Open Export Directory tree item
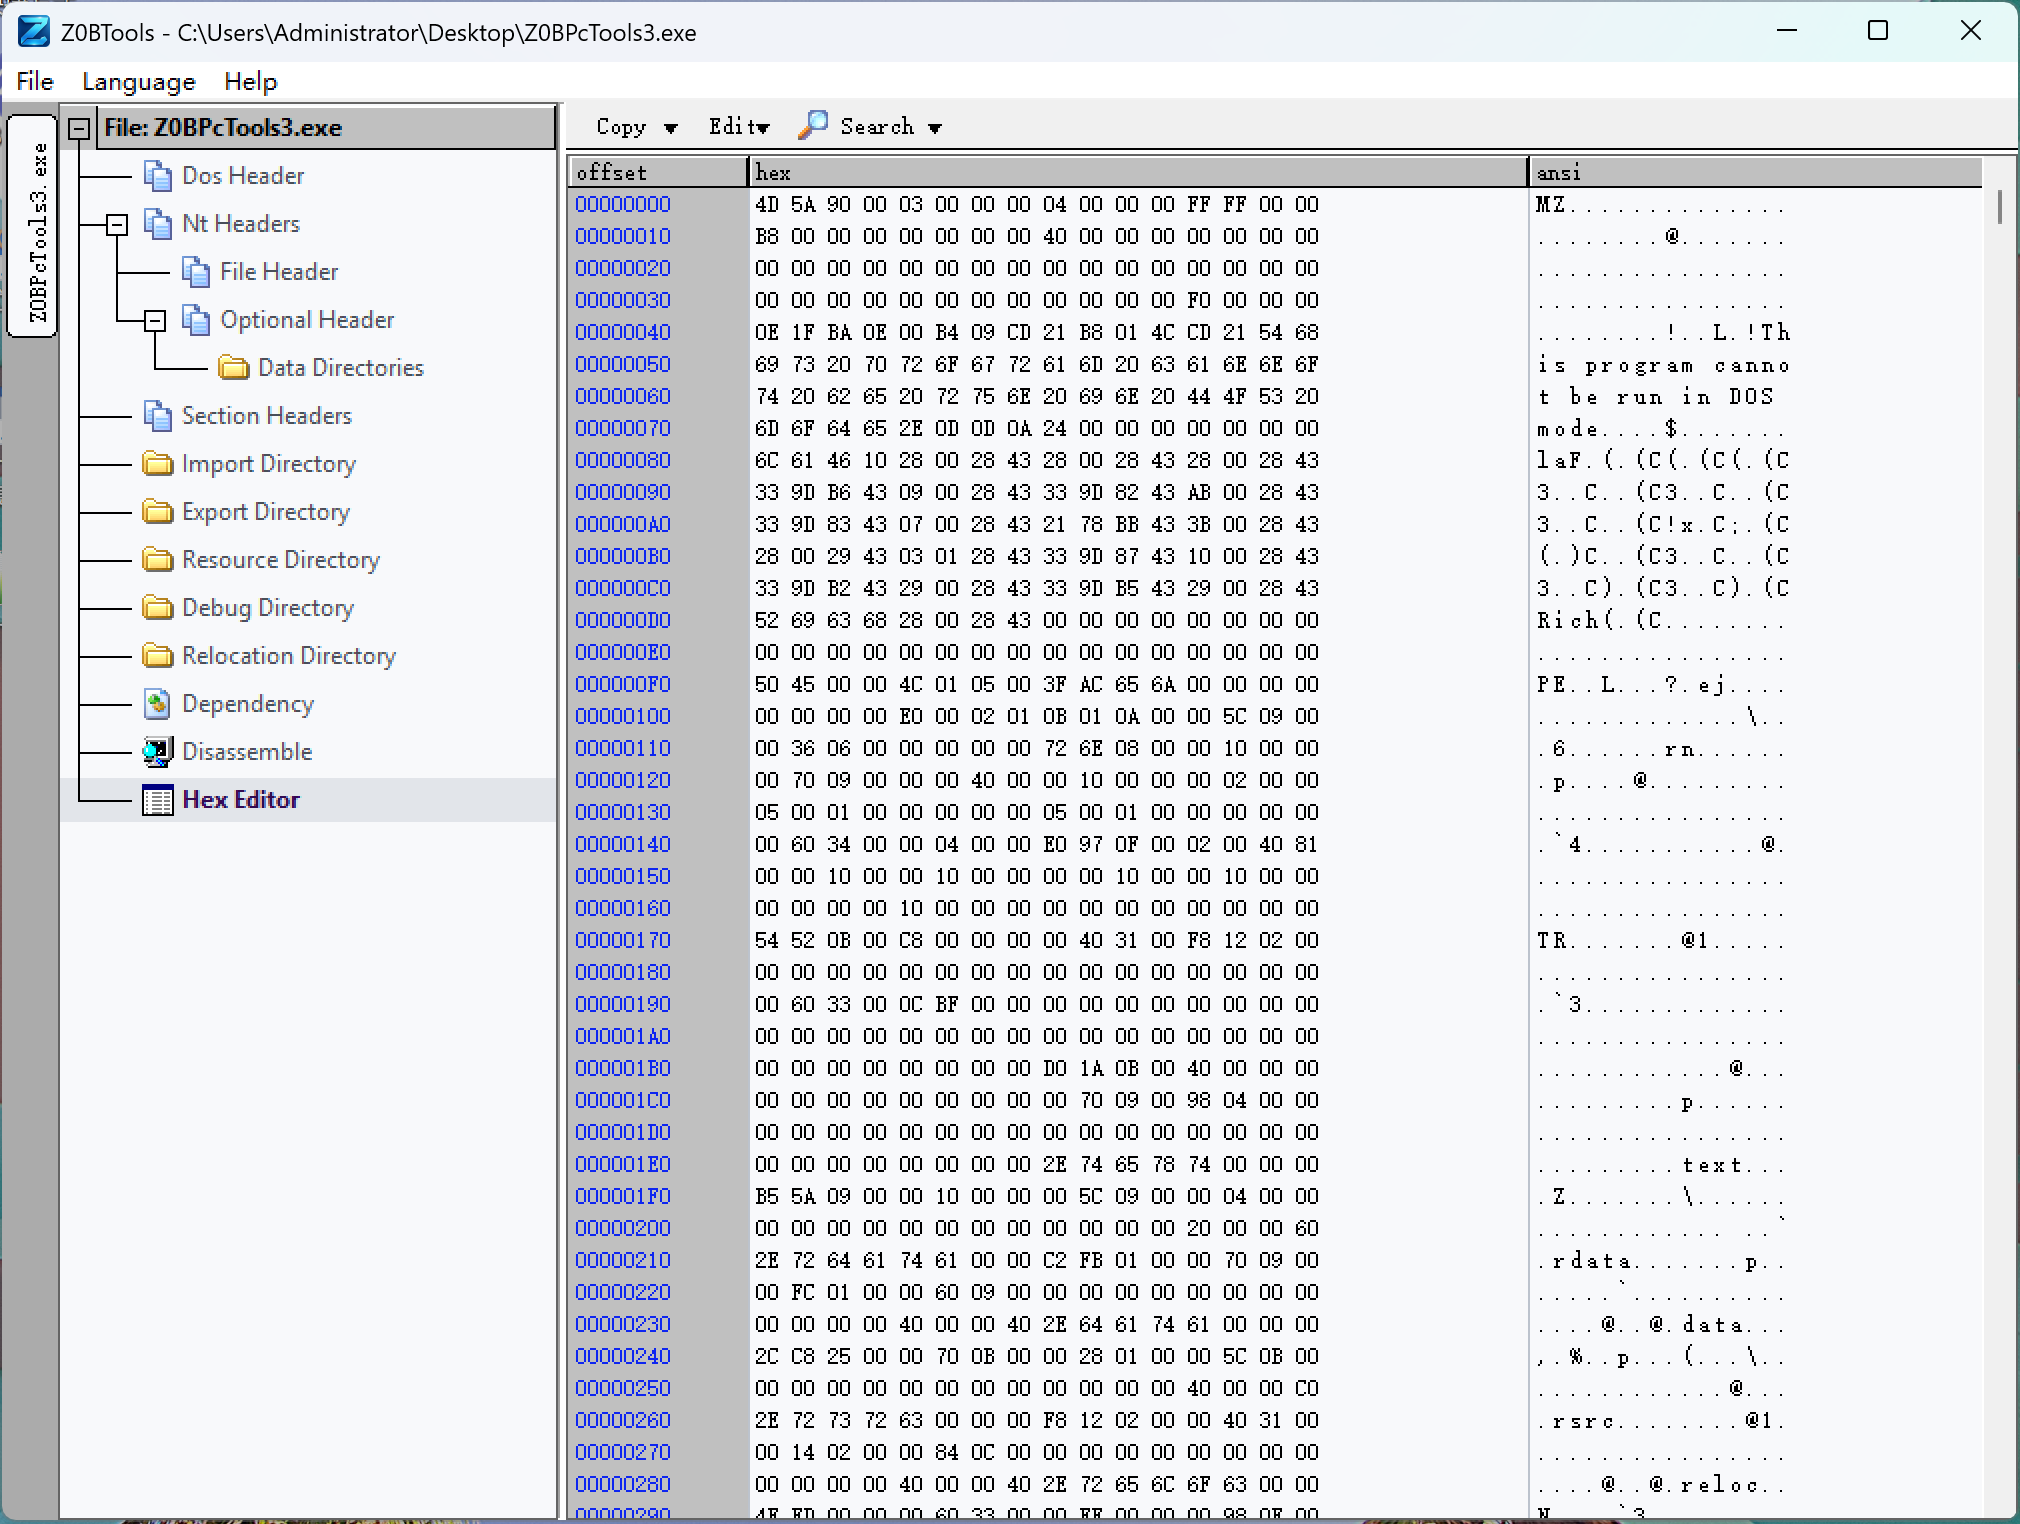The height and width of the screenshot is (1524, 2020). tap(266, 512)
